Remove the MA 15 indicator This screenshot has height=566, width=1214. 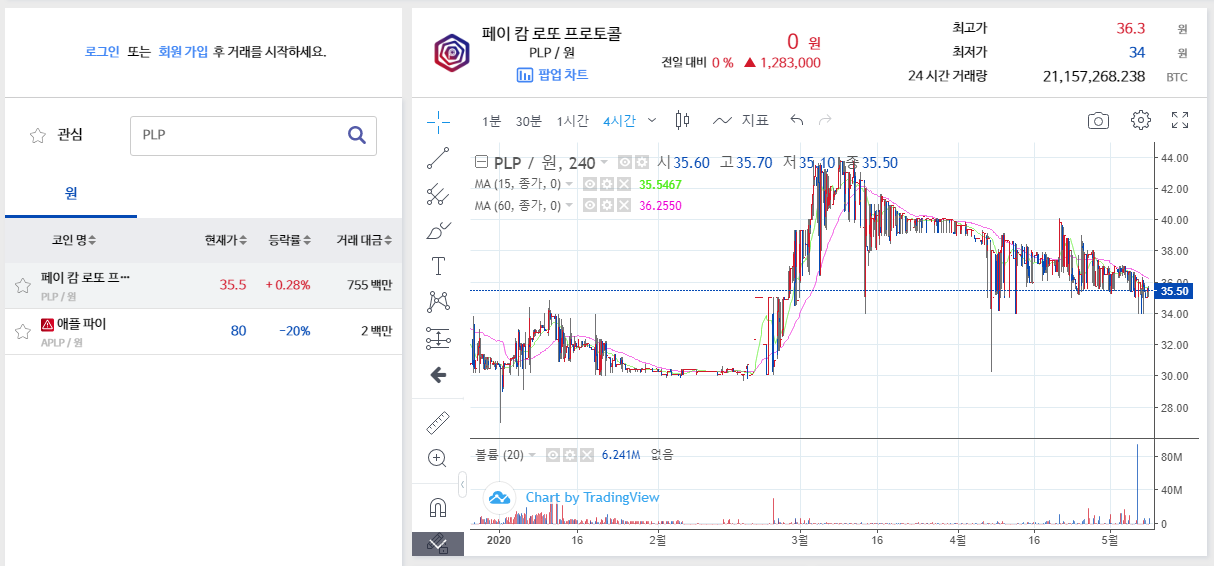623,184
